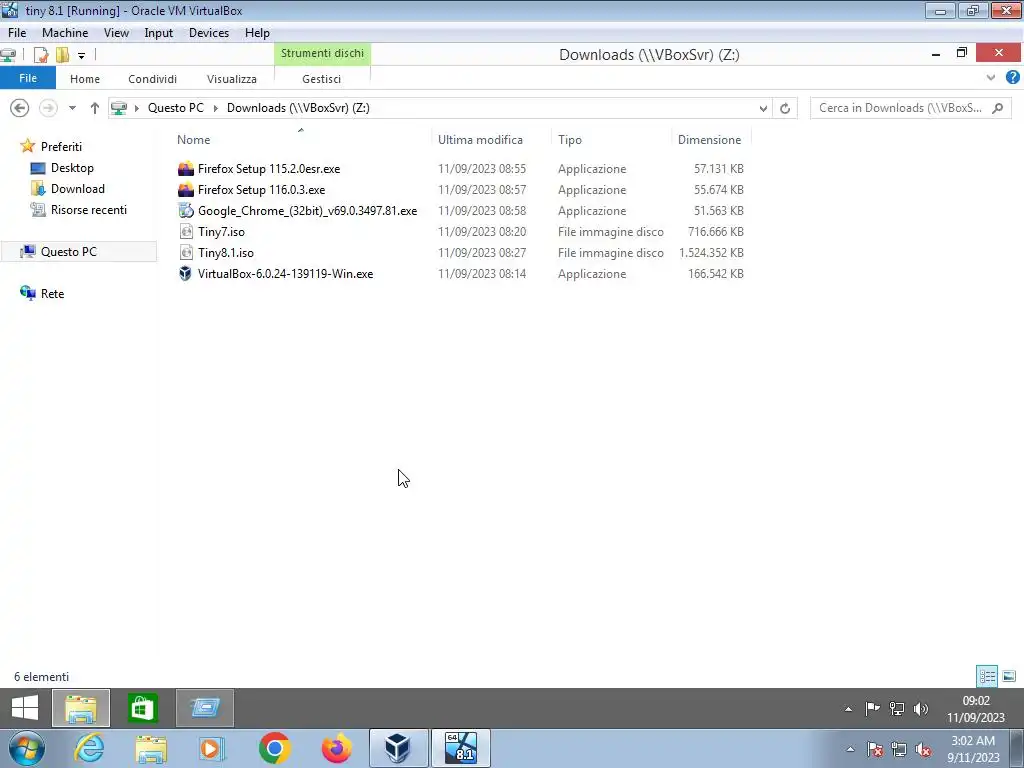Click the guest Action Center flag icon
The height and width of the screenshot is (768, 1024).
[x=872, y=709]
